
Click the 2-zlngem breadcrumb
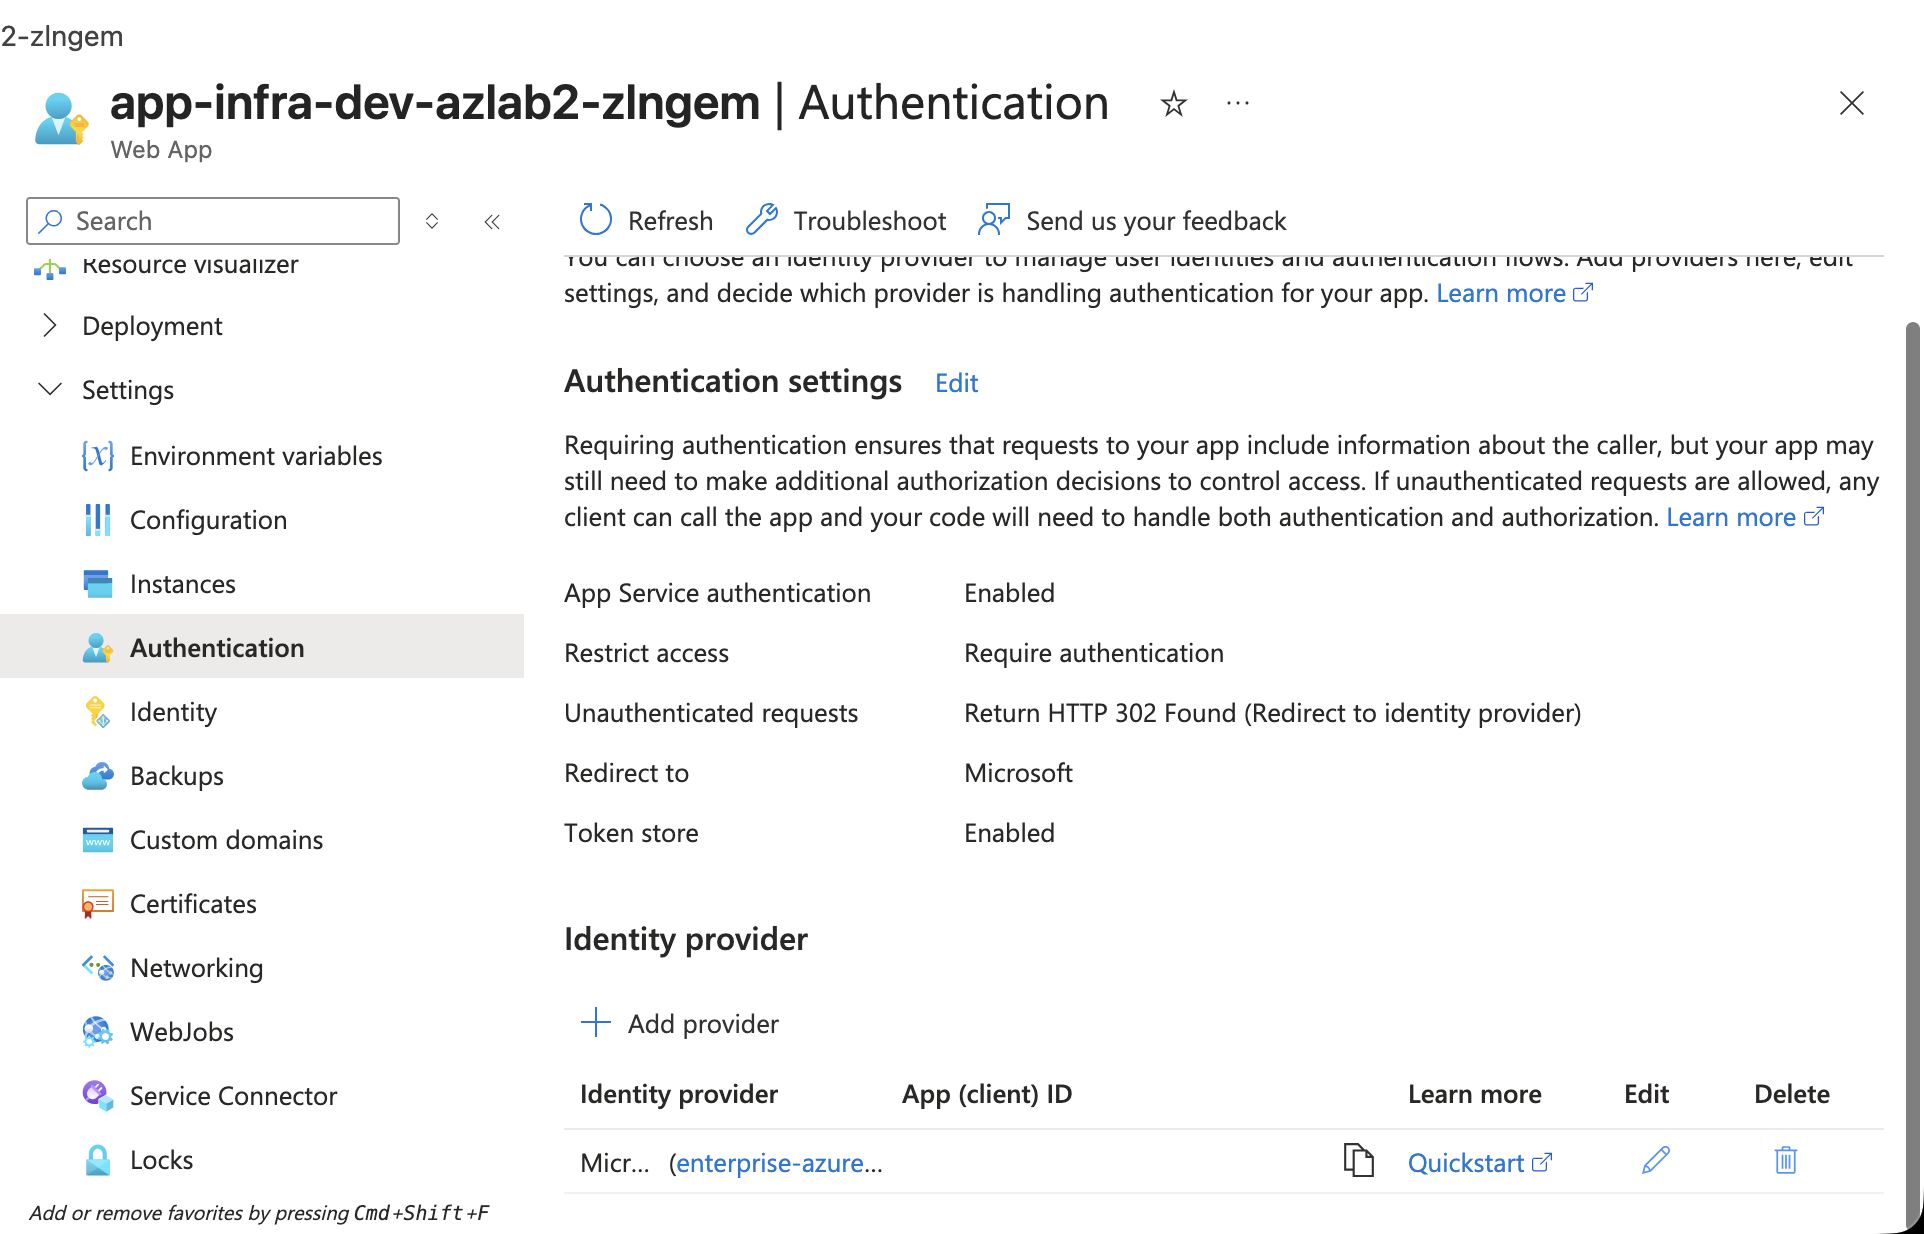(x=62, y=36)
